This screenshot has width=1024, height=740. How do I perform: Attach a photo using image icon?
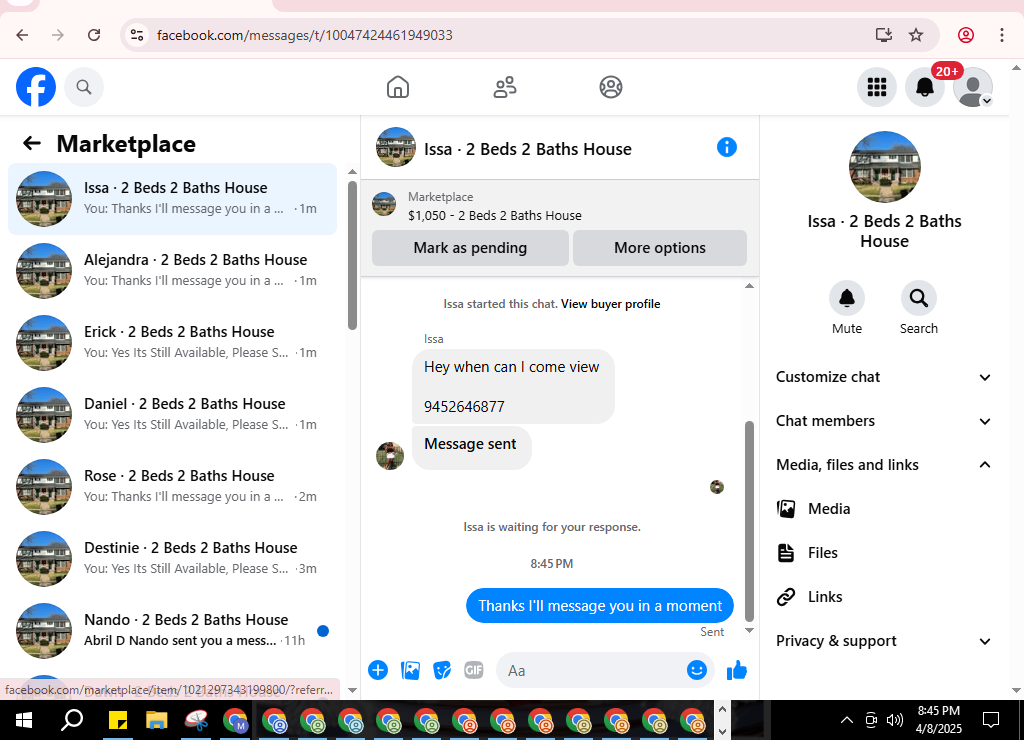(410, 670)
